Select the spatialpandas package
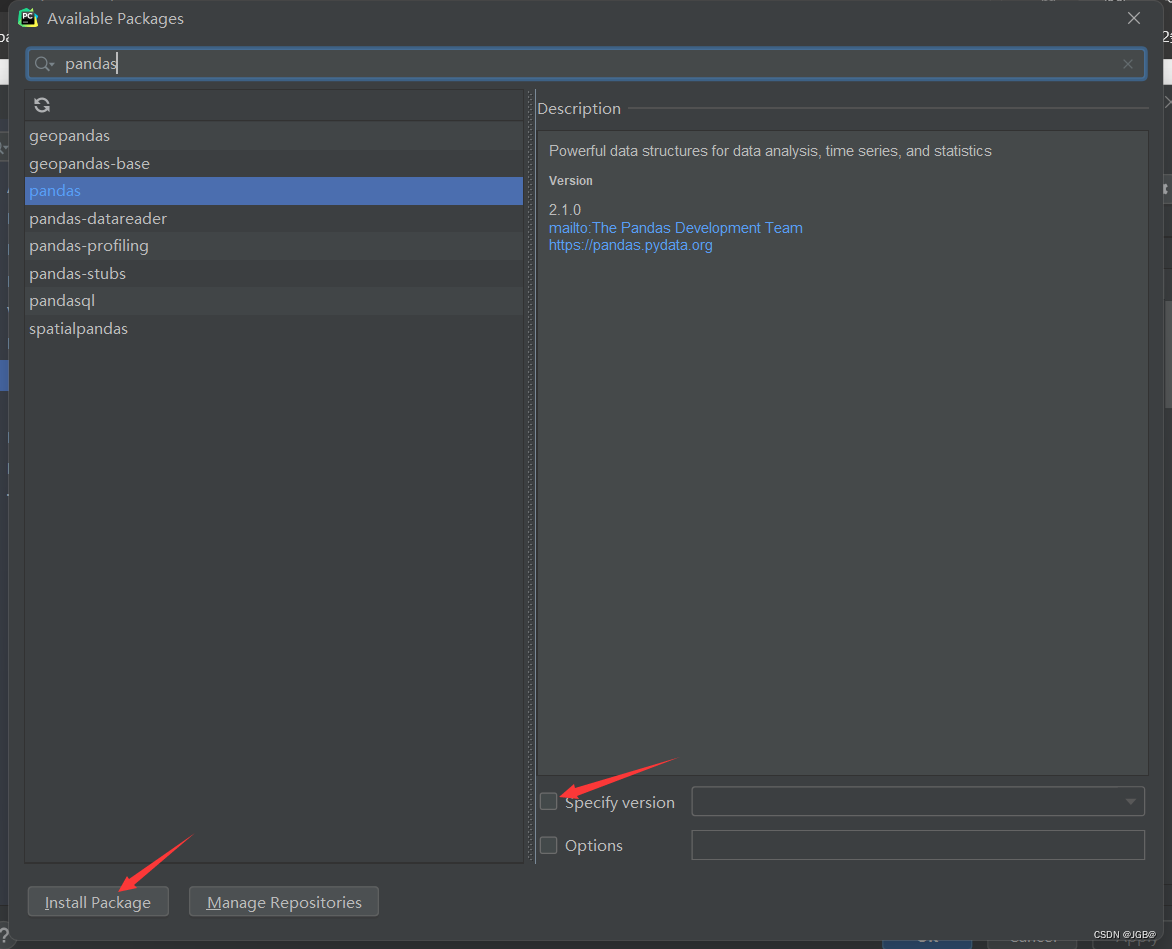Screen dimensions: 1172x949 pyautogui.click(x=274, y=329)
